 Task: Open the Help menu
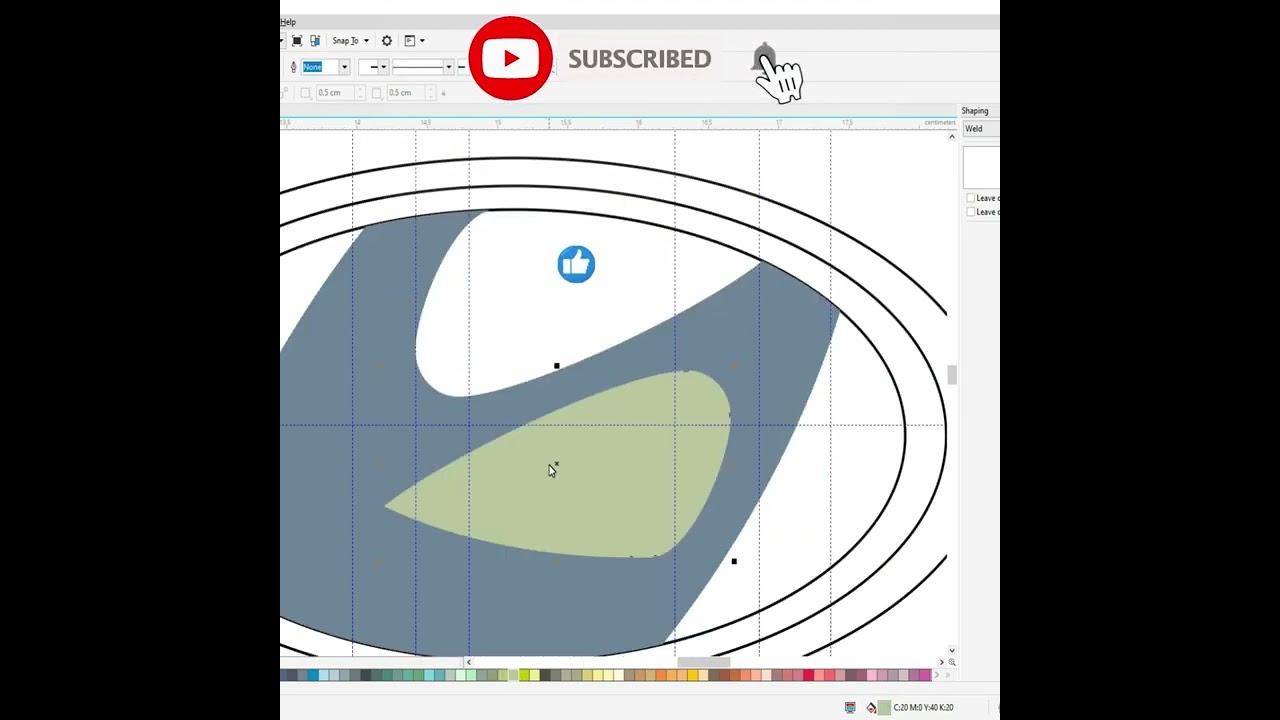(288, 22)
